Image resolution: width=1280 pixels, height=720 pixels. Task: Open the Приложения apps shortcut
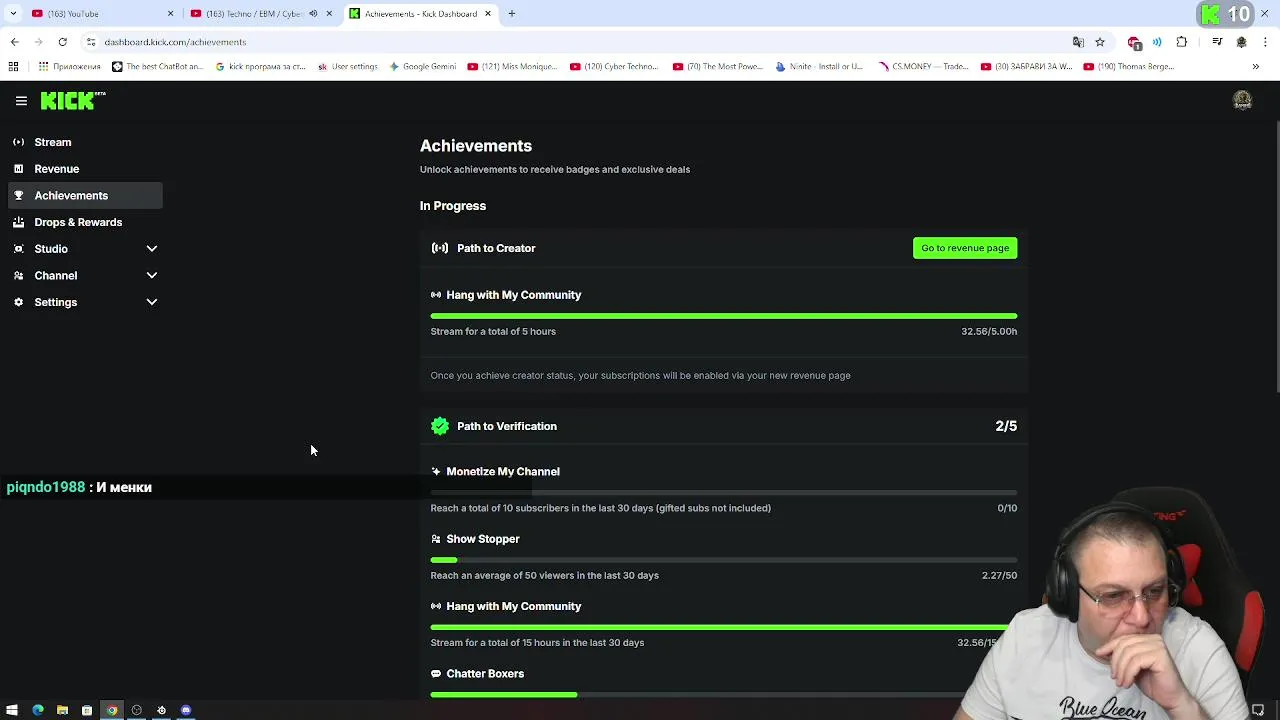pos(69,67)
